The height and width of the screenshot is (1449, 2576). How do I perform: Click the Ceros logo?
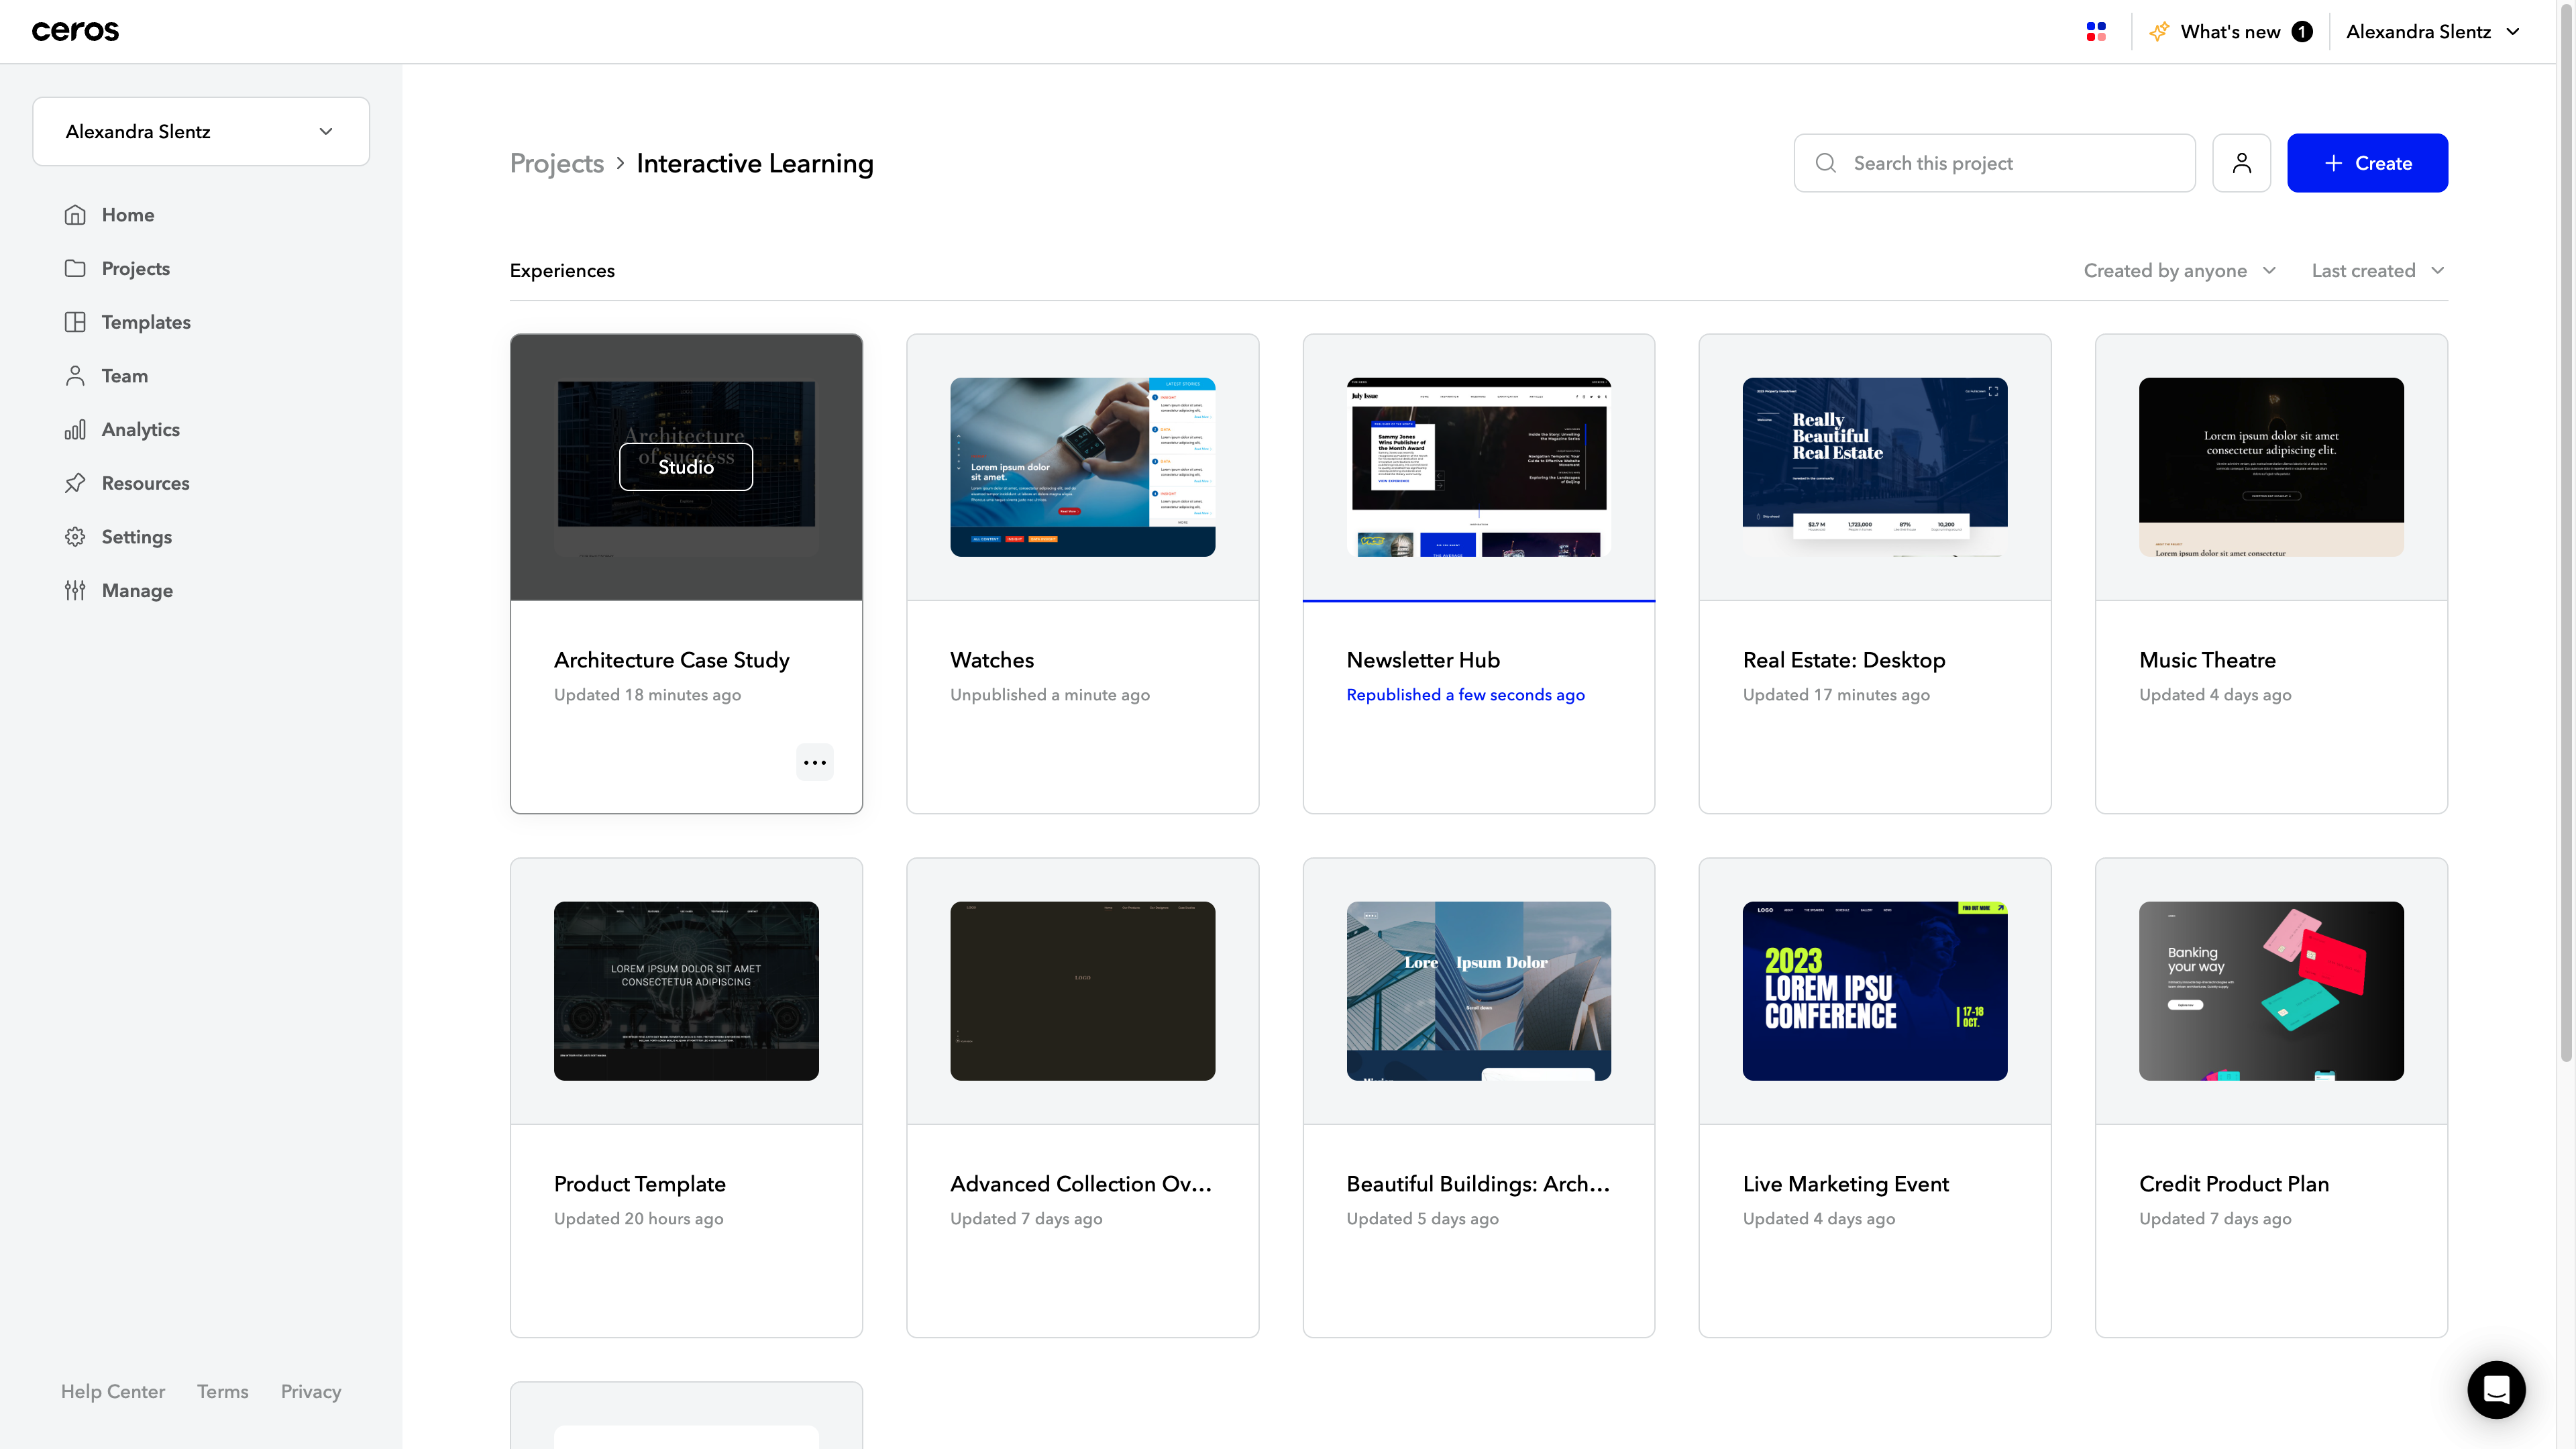(x=75, y=31)
